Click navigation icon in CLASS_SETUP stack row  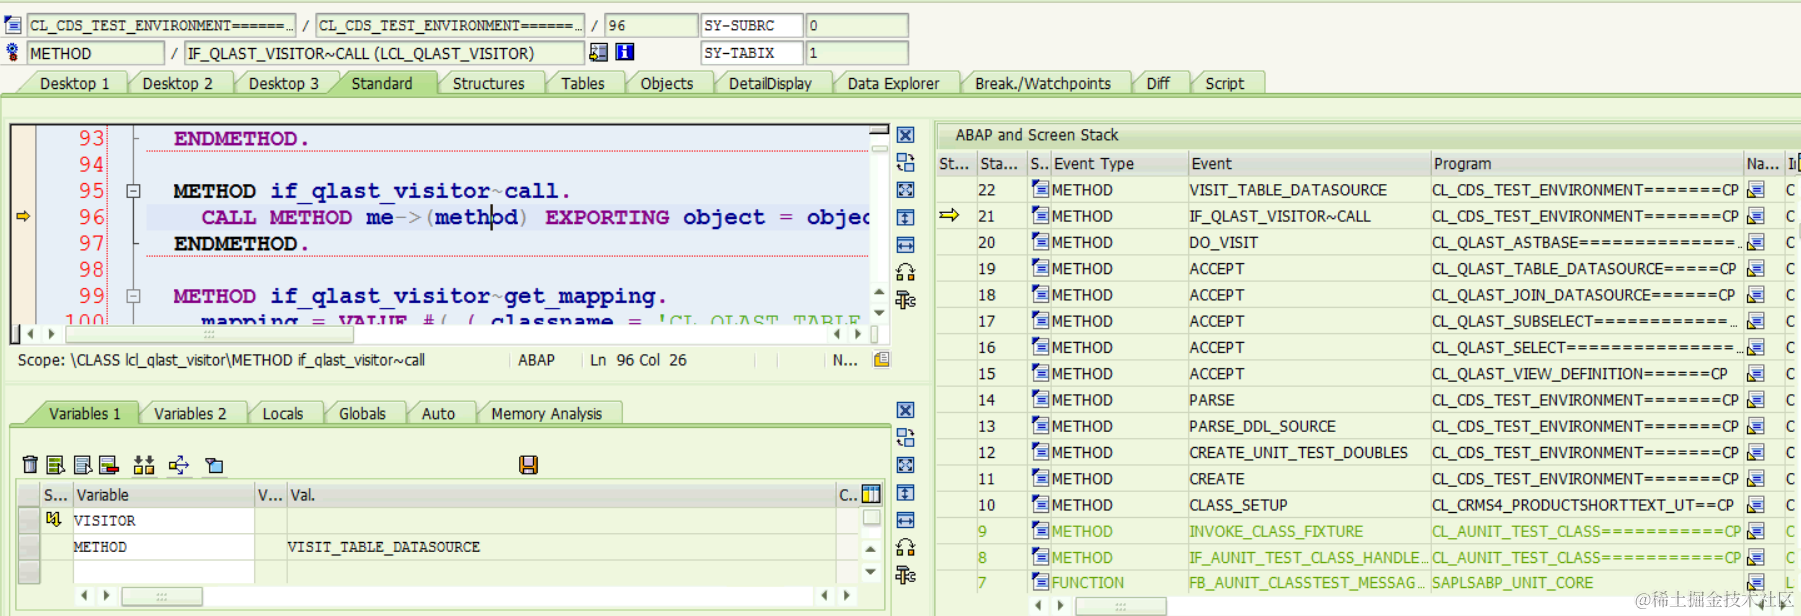(x=1755, y=505)
